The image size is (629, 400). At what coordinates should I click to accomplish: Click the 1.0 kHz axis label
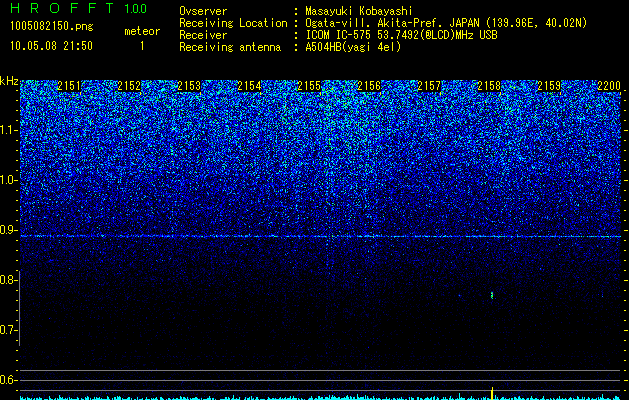8,180
